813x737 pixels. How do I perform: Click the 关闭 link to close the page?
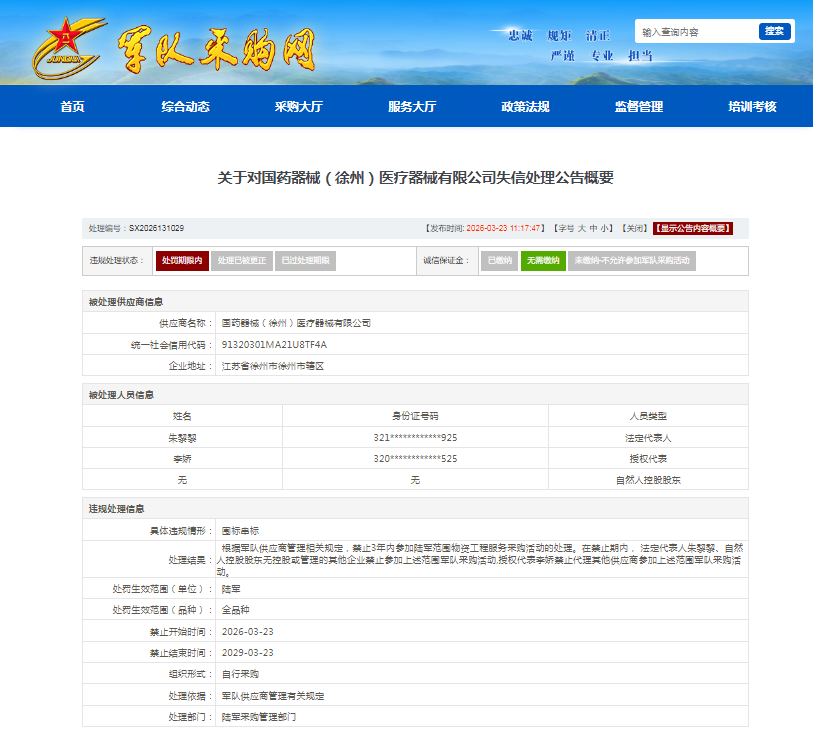pyautogui.click(x=634, y=228)
